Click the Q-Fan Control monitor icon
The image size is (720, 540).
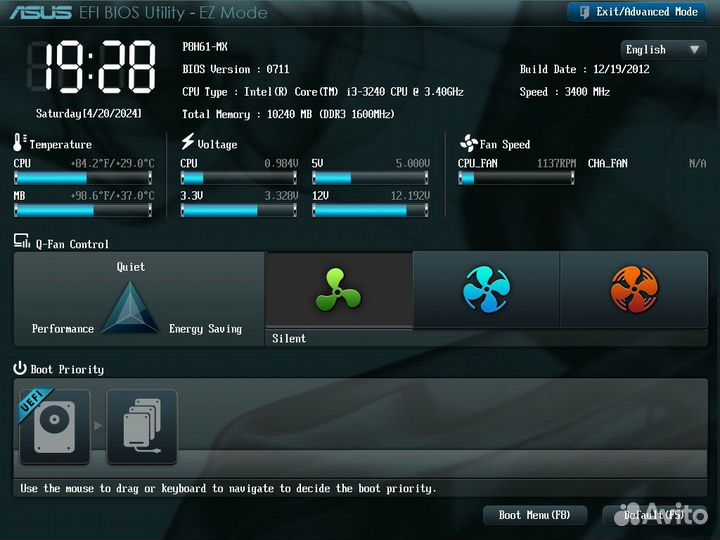tap(21, 242)
